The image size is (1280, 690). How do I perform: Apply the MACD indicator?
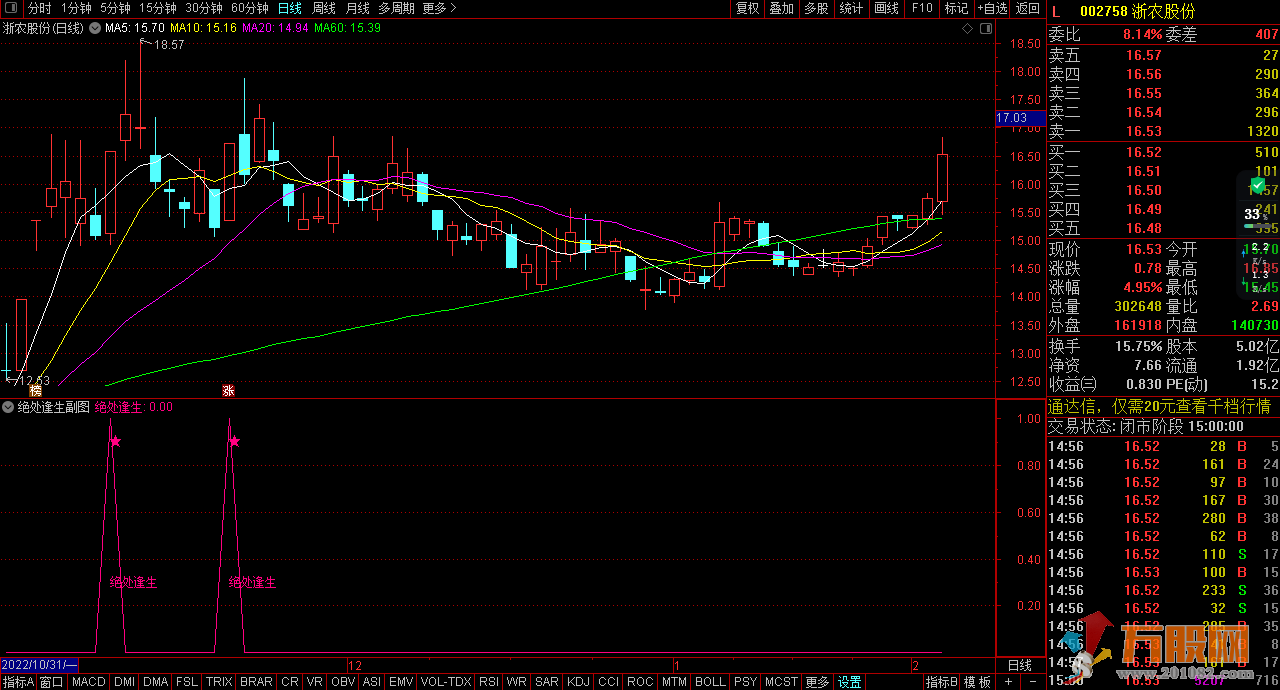point(88,682)
